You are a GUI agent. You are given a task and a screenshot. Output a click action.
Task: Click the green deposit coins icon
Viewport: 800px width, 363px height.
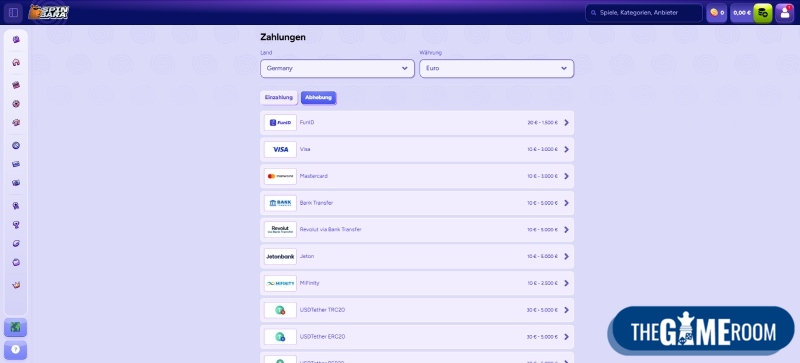(763, 13)
